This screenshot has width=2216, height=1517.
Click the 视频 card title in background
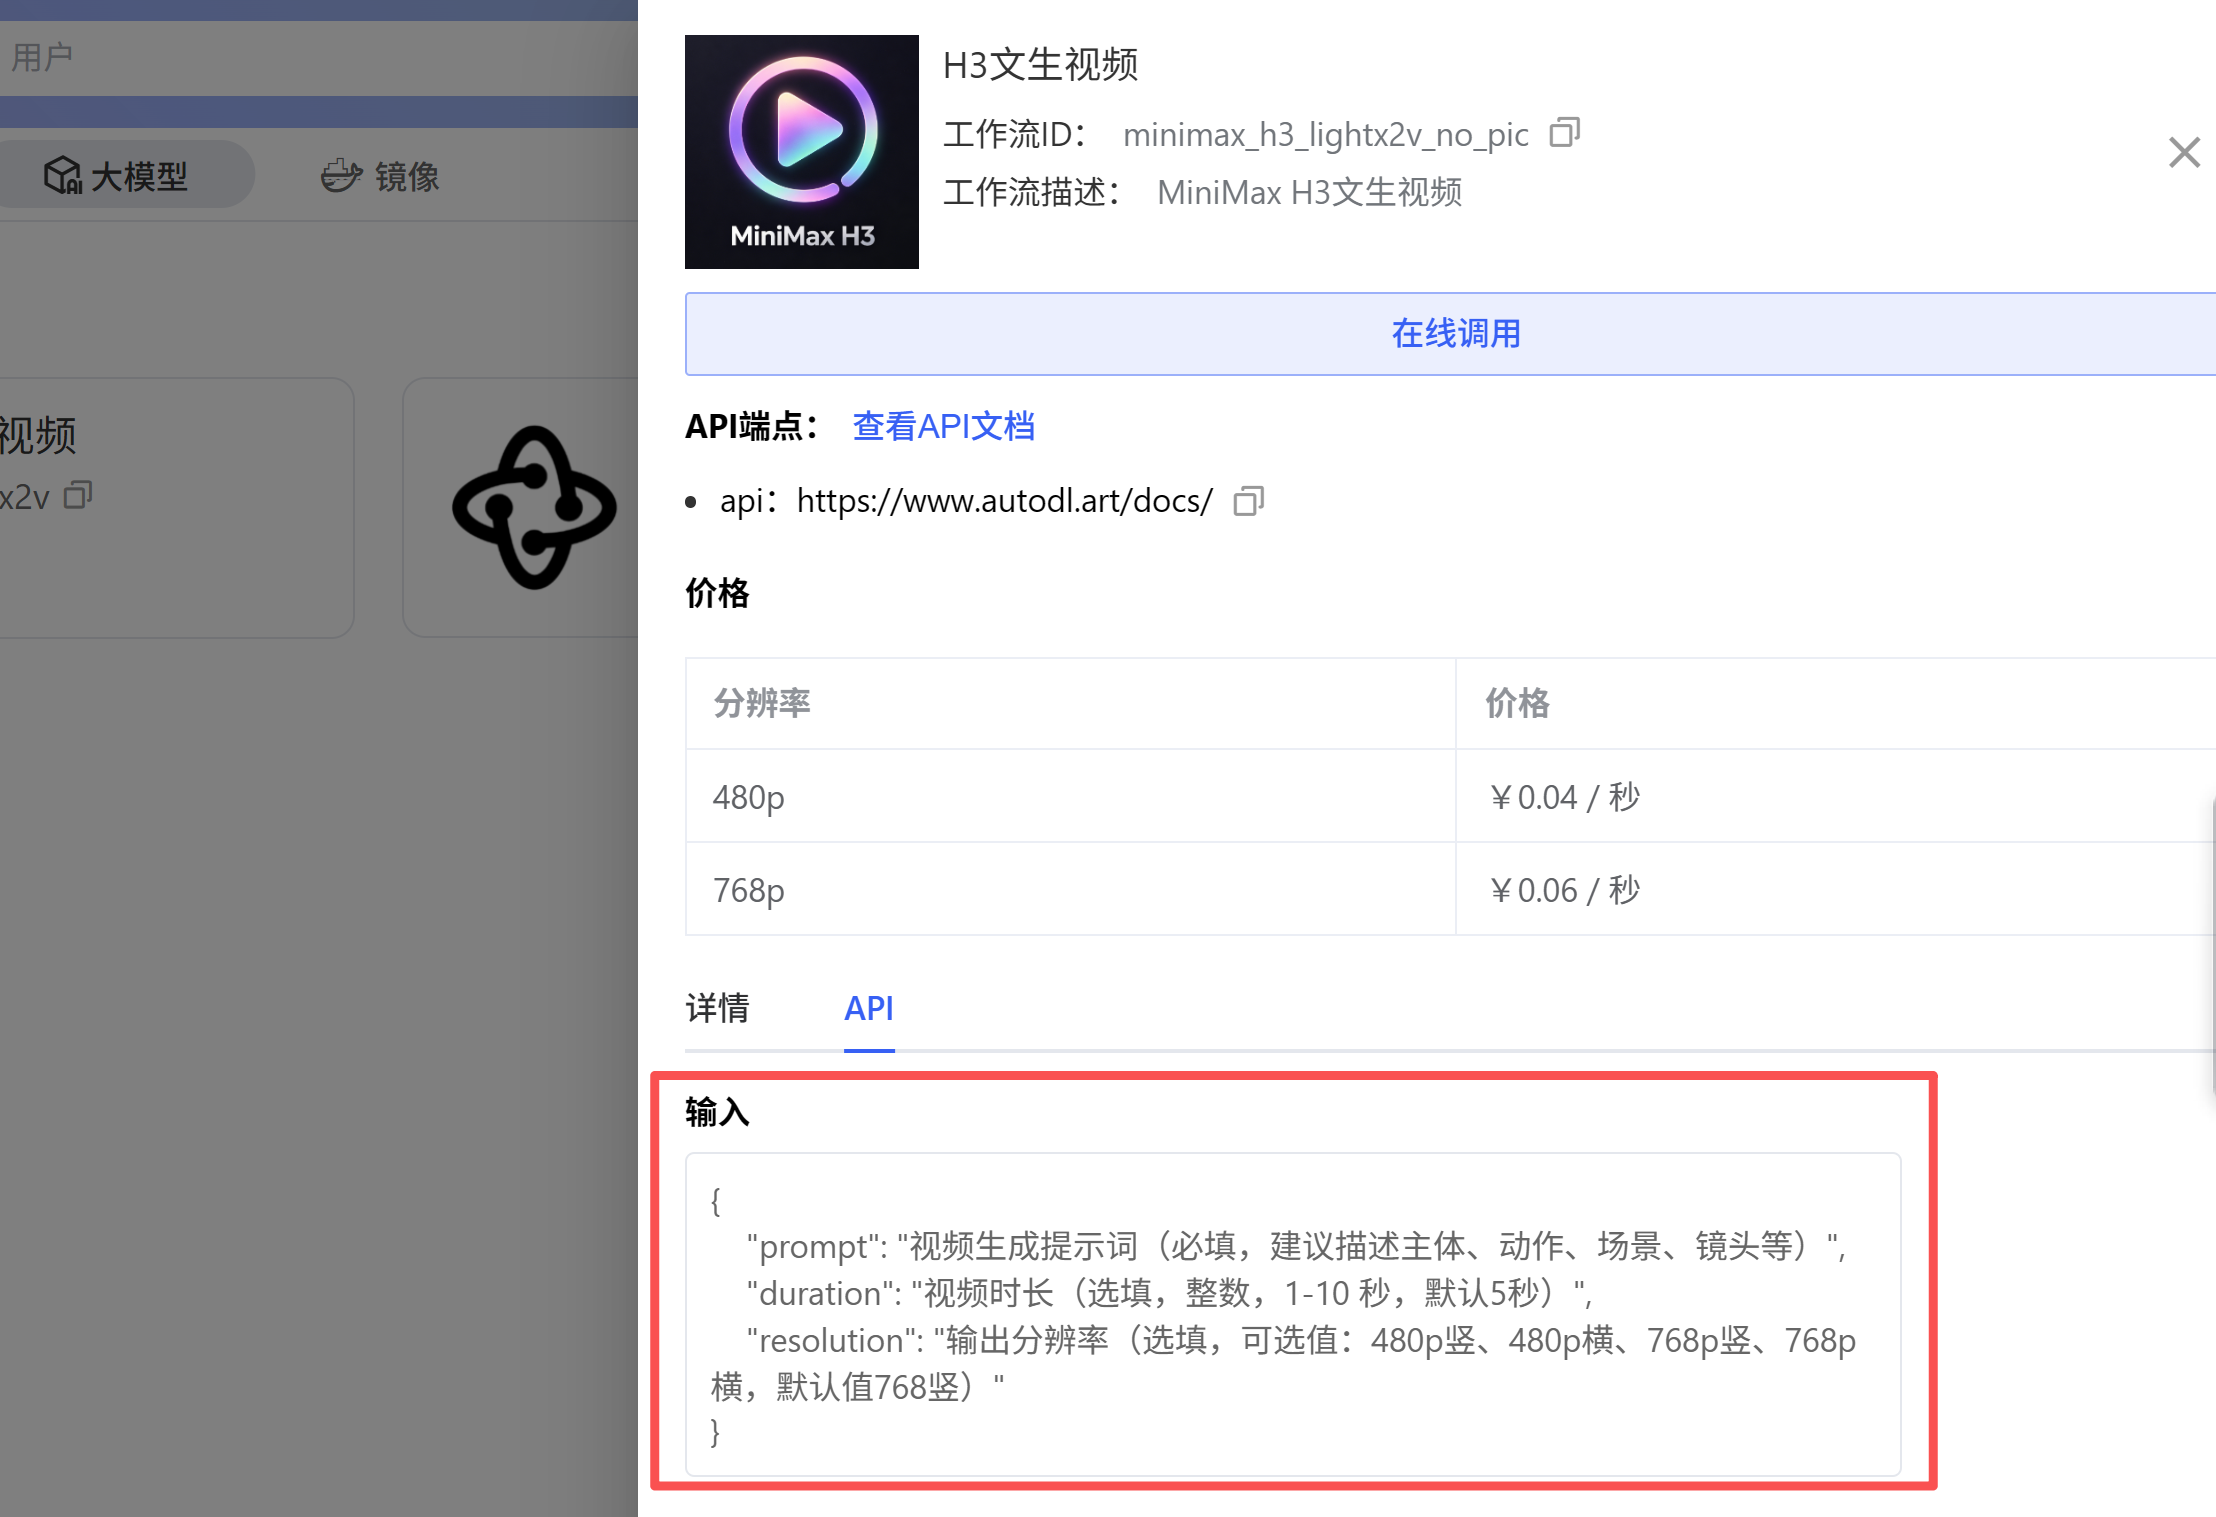click(x=38, y=436)
